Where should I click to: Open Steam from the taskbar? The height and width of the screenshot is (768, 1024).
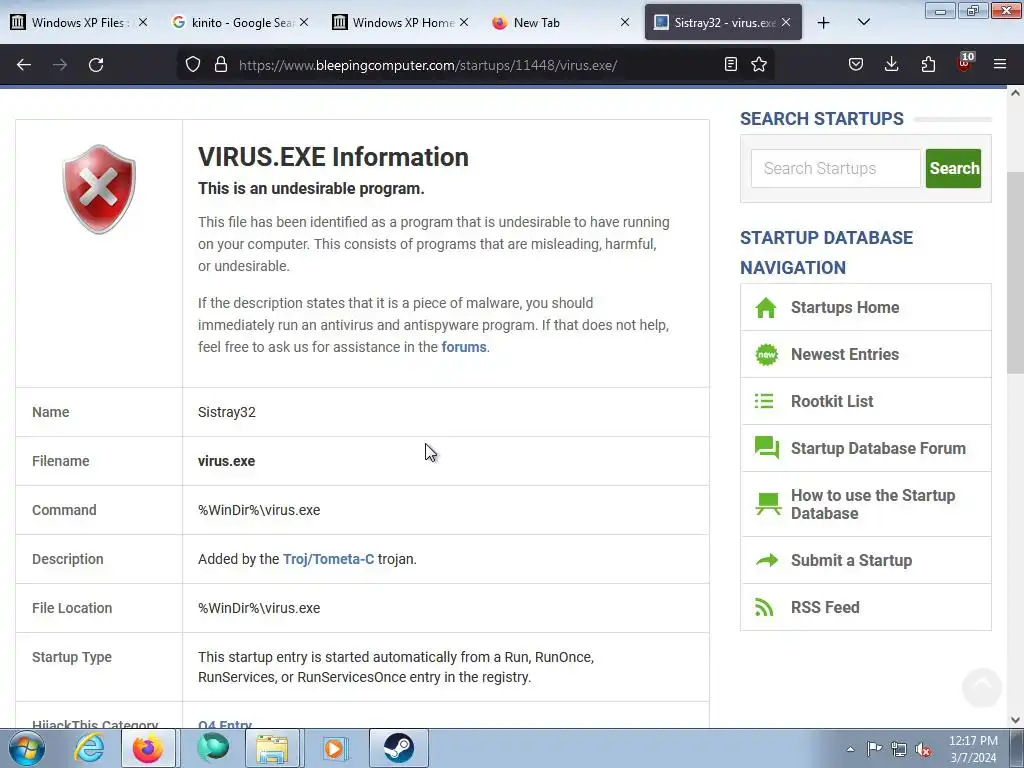(x=398, y=748)
